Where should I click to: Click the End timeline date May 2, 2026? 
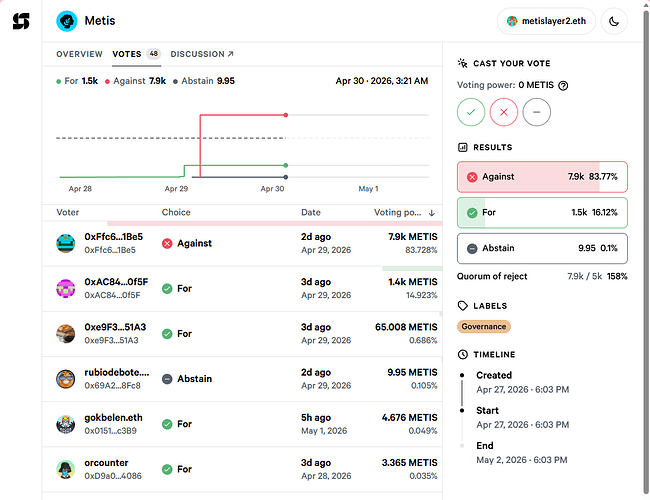[521, 460]
